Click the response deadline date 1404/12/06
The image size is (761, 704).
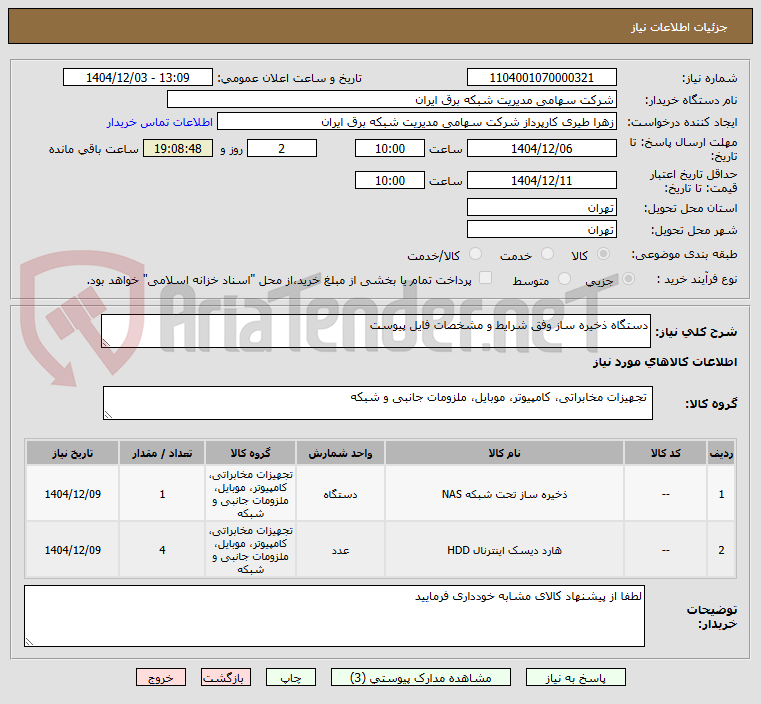542,148
